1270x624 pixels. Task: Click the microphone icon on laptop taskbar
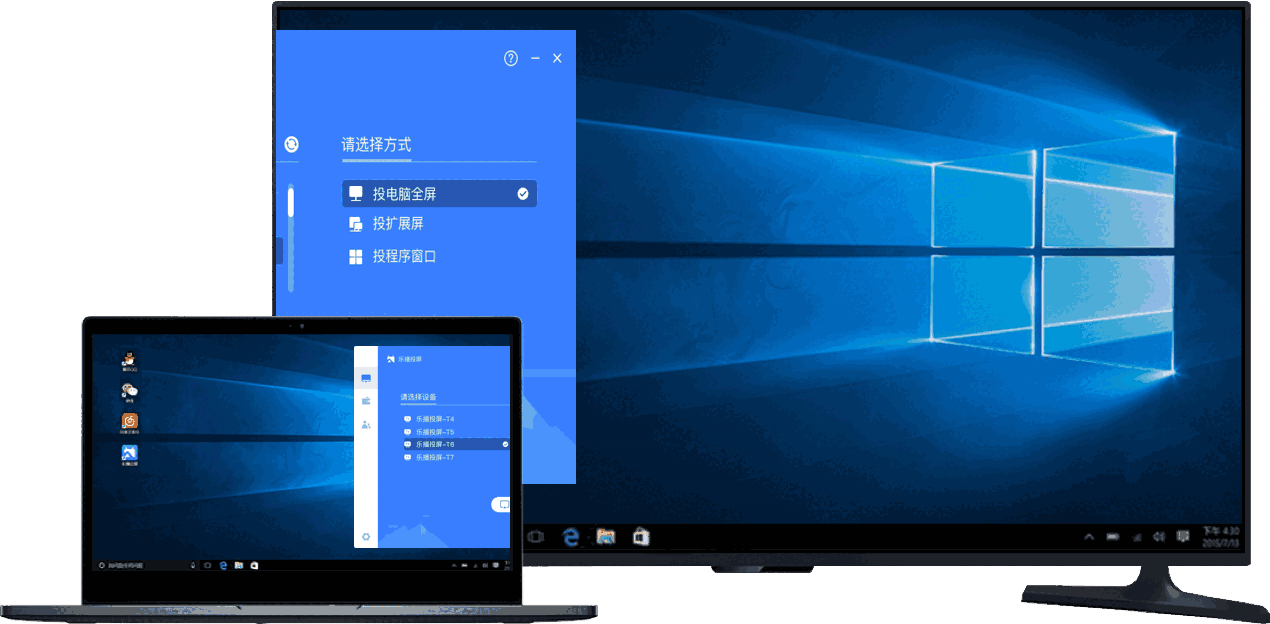click(193, 565)
